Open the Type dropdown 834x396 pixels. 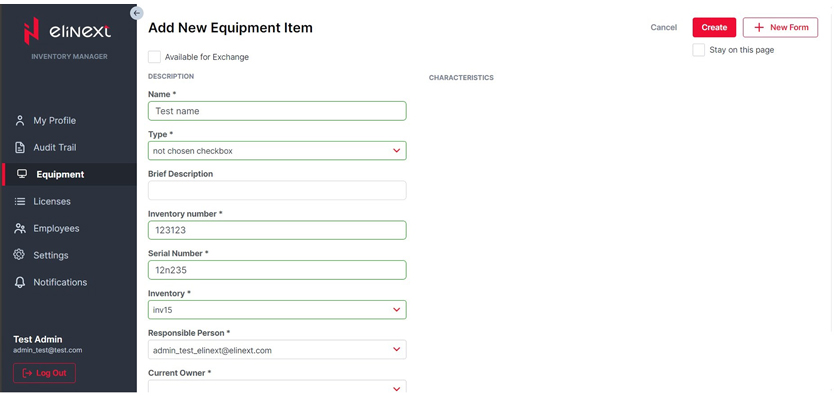277,151
